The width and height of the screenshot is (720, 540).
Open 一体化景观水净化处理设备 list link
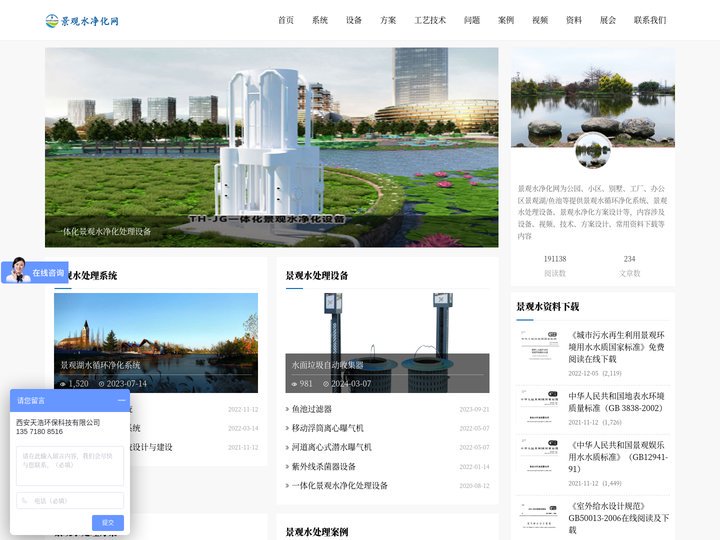(x=340, y=485)
